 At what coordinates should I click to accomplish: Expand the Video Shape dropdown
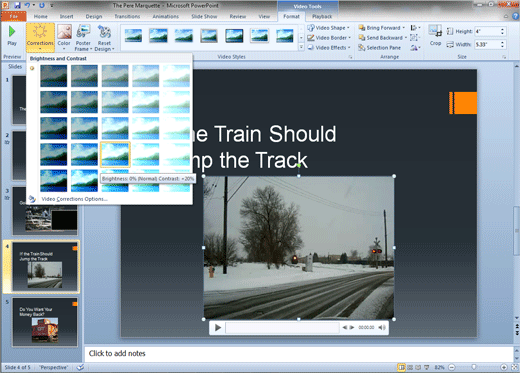(328, 28)
